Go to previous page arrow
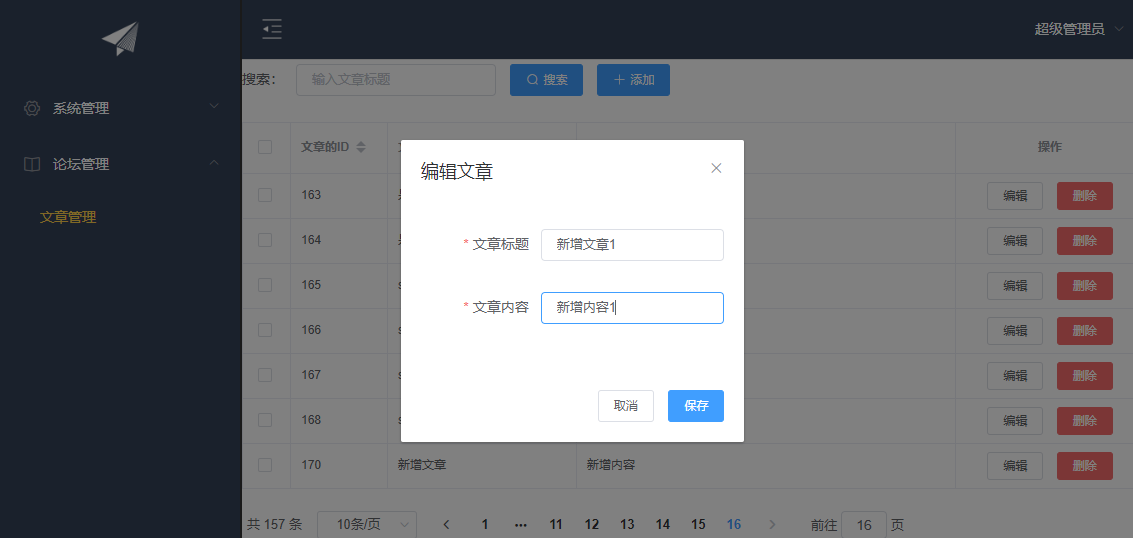This screenshot has height=538, width=1133. pyautogui.click(x=447, y=525)
